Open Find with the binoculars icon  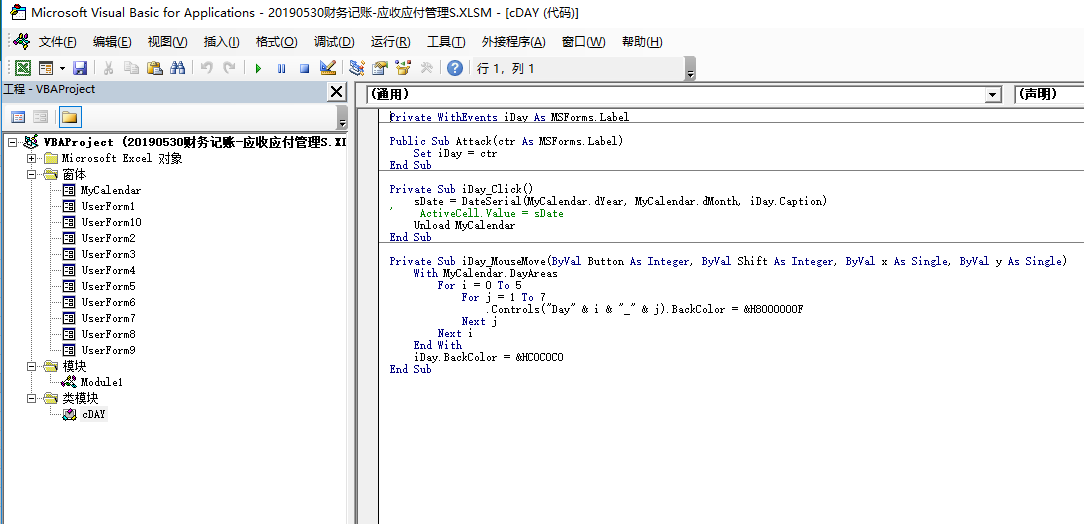(177, 68)
